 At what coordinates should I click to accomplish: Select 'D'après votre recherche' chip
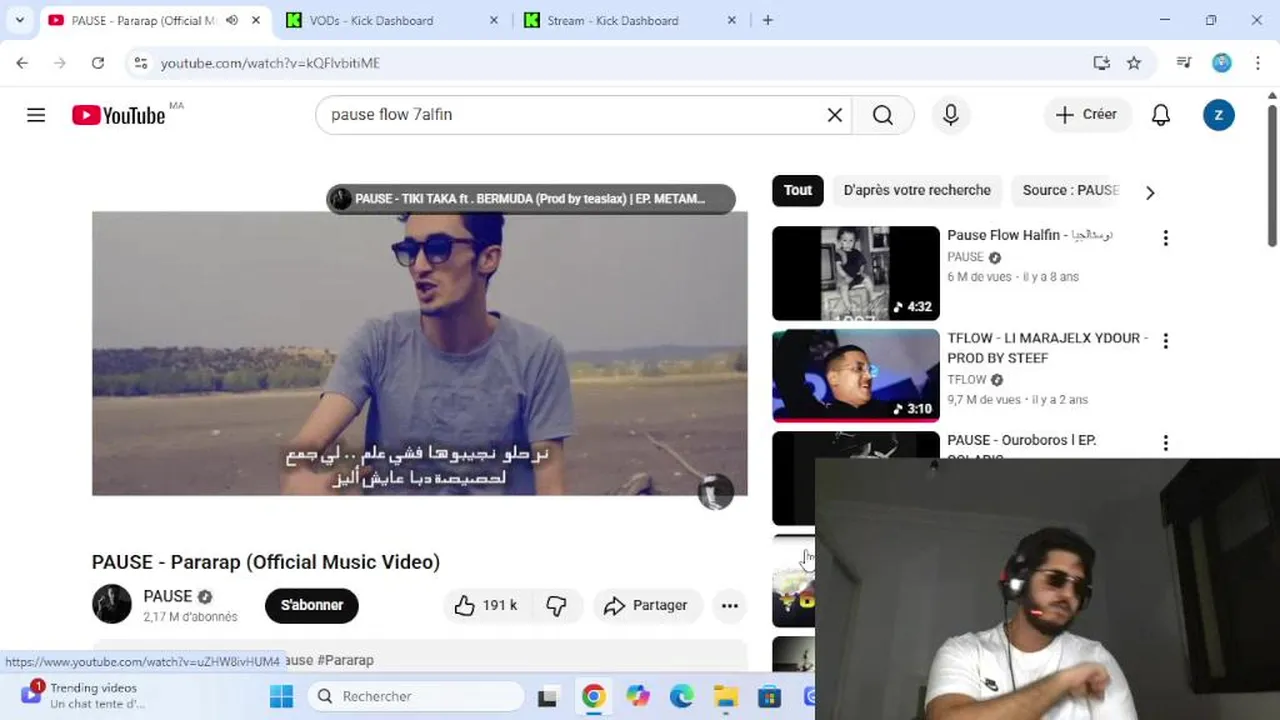(x=917, y=190)
